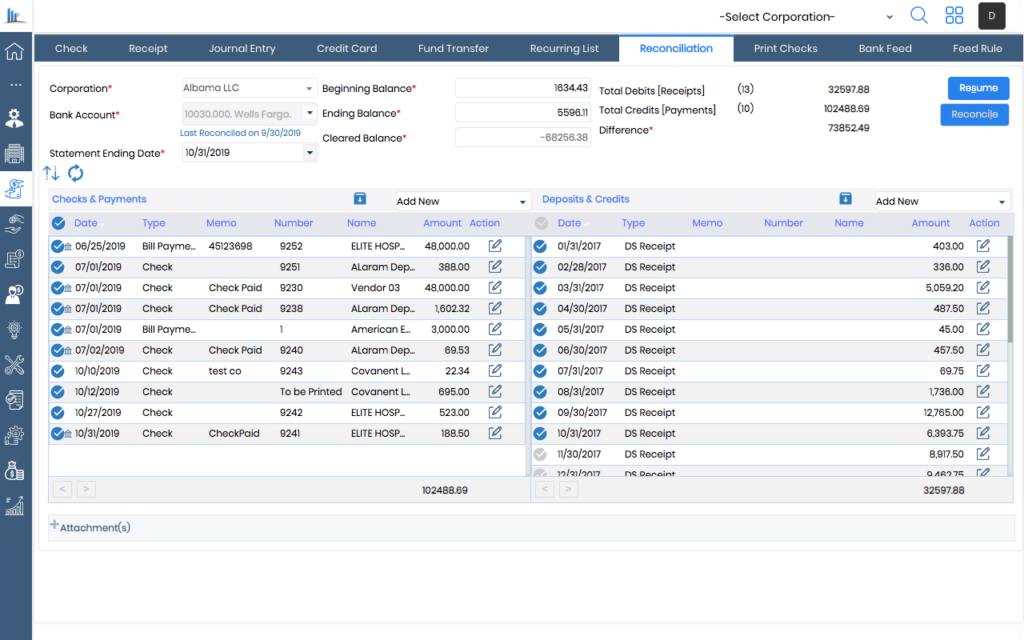Open the Print Checks tab
Image resolution: width=1024 pixels, height=640 pixels.
pos(785,47)
